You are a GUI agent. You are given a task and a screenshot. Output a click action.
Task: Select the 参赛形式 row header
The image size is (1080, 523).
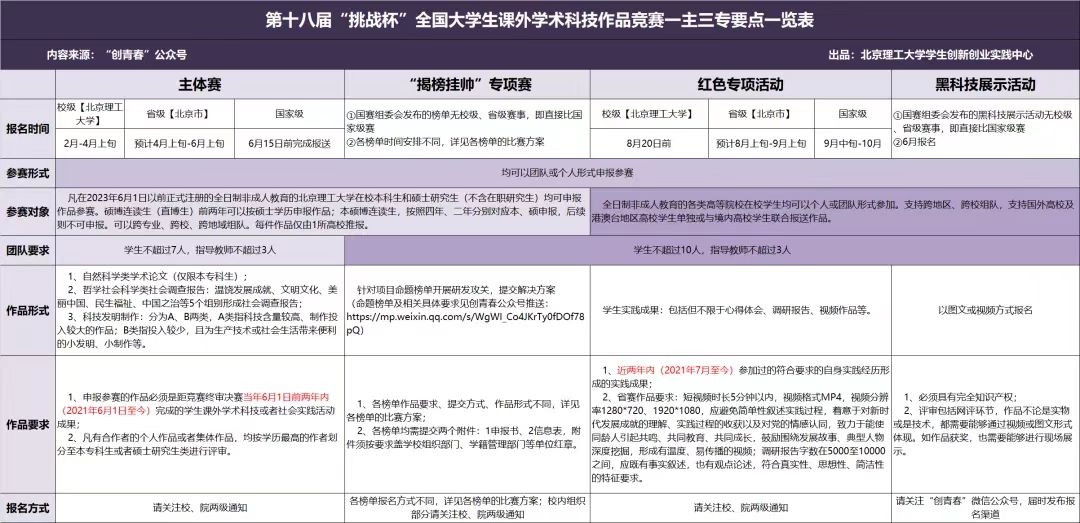(27, 173)
